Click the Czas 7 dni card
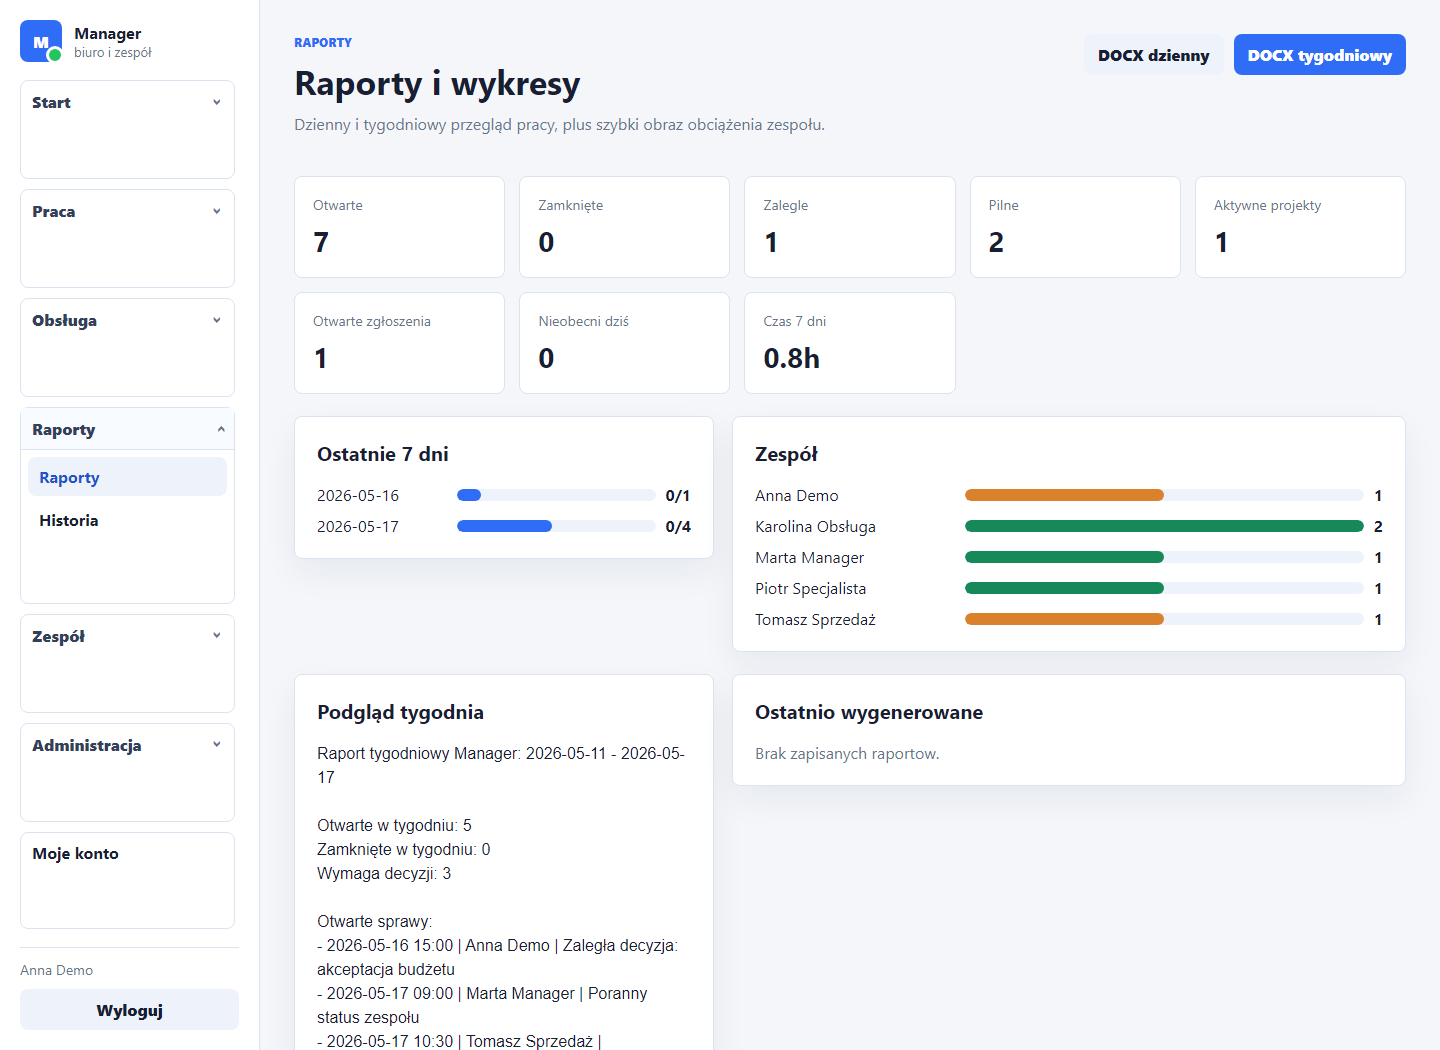 click(850, 343)
